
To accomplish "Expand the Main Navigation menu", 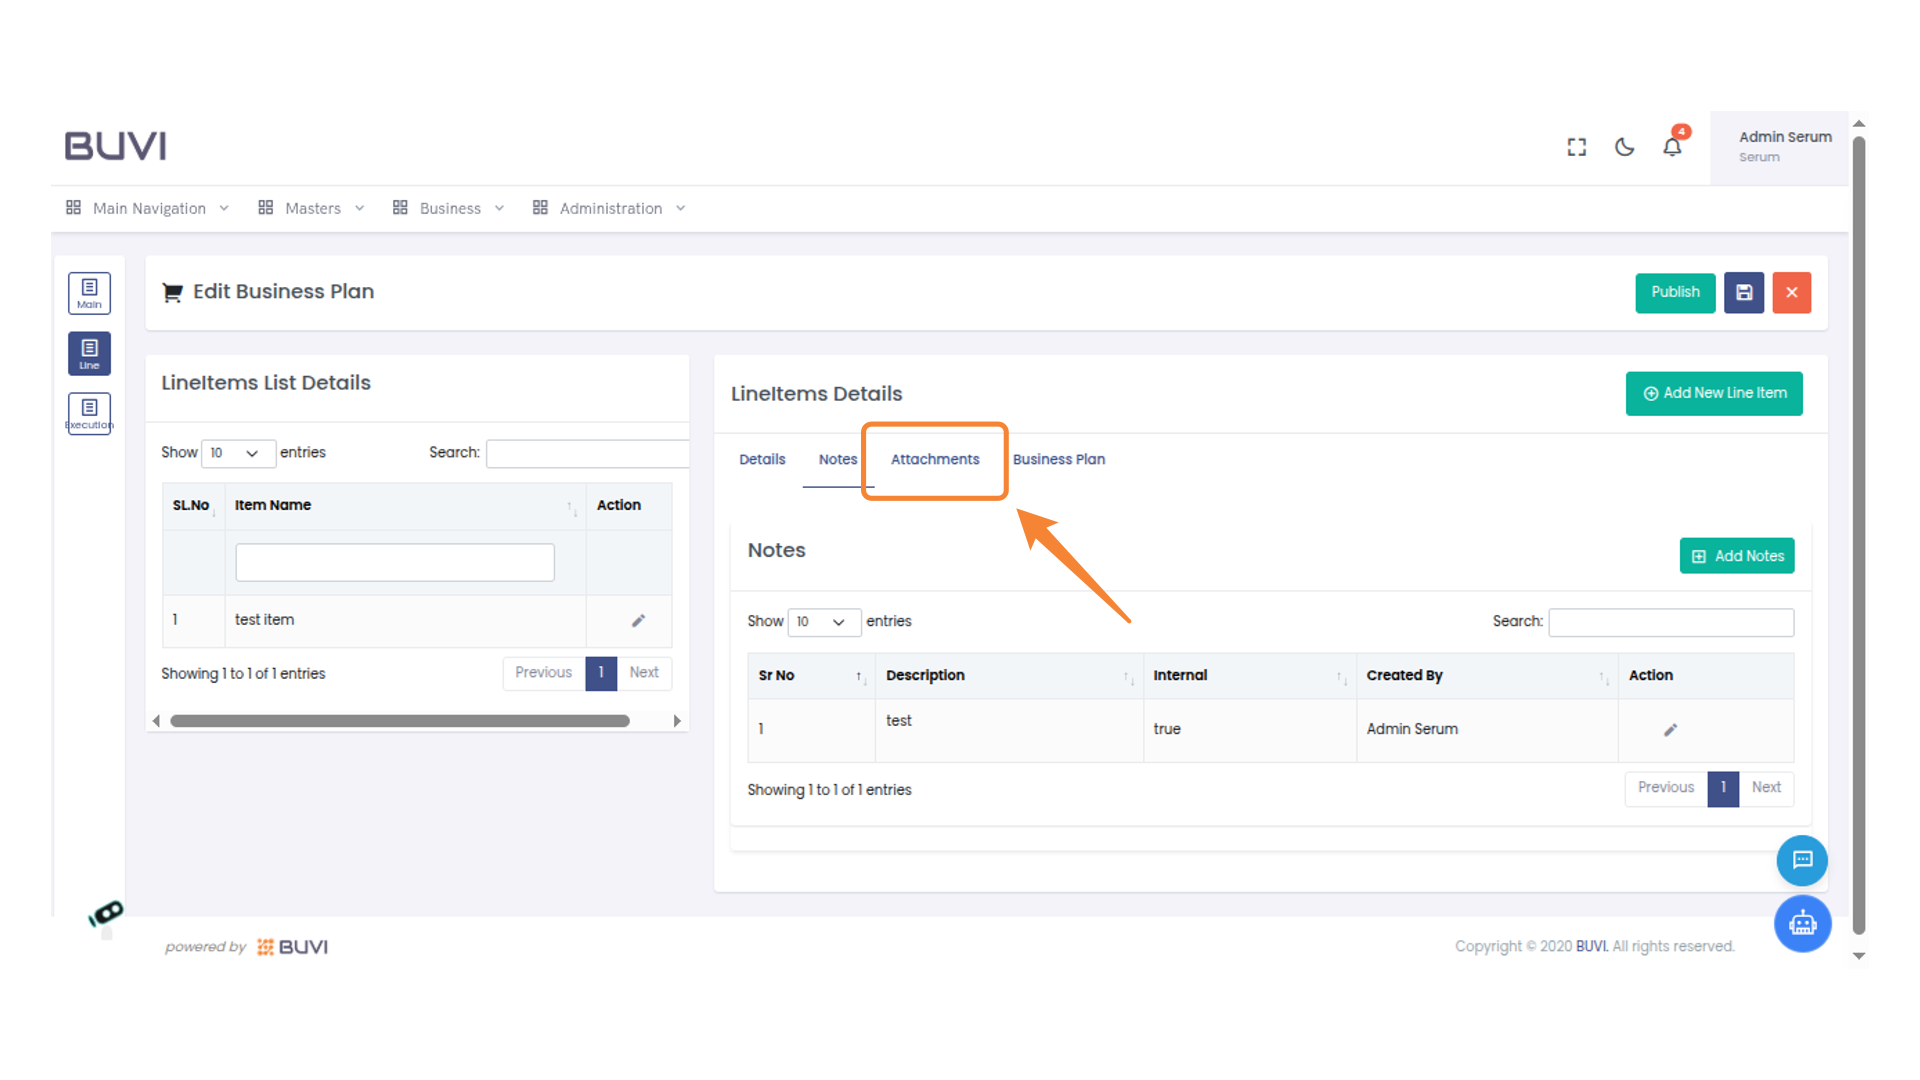I will (148, 208).
